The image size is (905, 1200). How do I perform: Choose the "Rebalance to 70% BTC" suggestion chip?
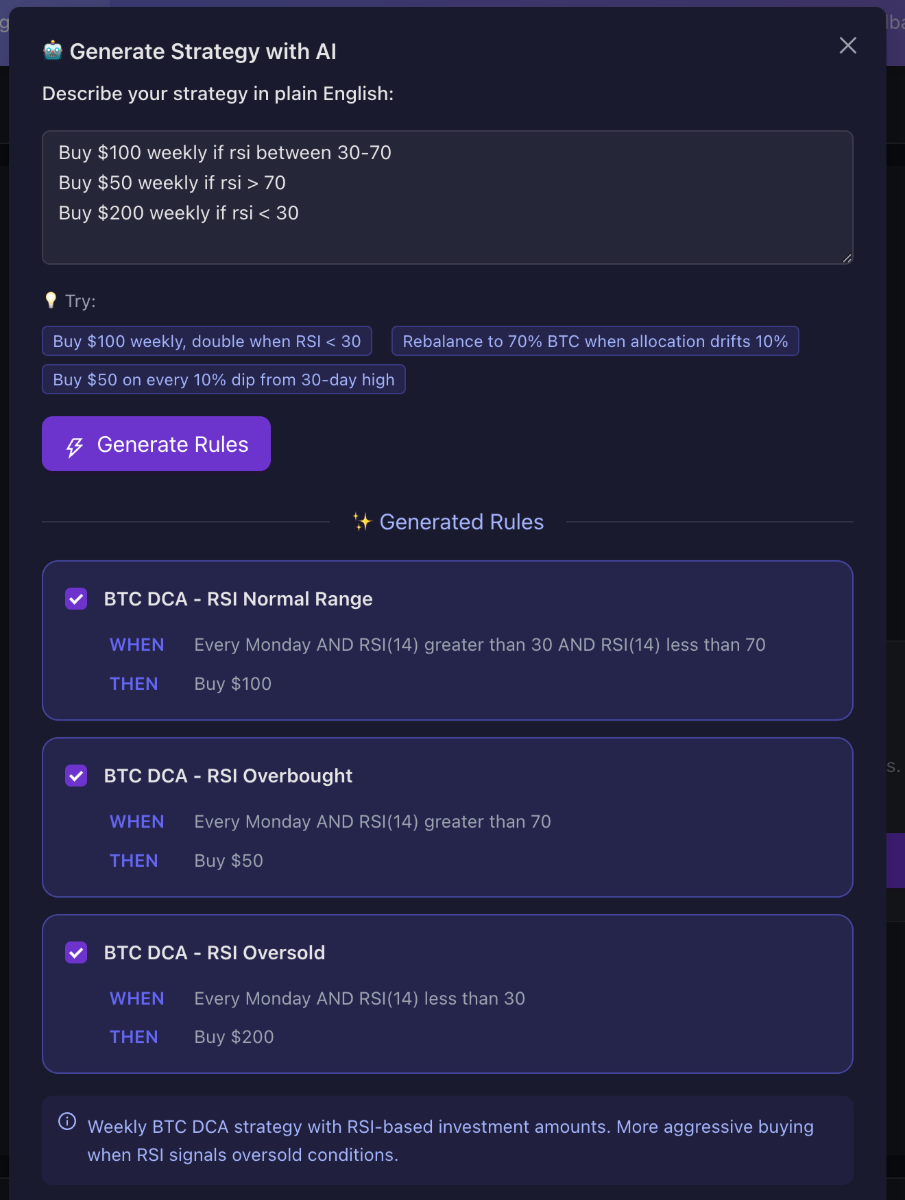tap(595, 341)
